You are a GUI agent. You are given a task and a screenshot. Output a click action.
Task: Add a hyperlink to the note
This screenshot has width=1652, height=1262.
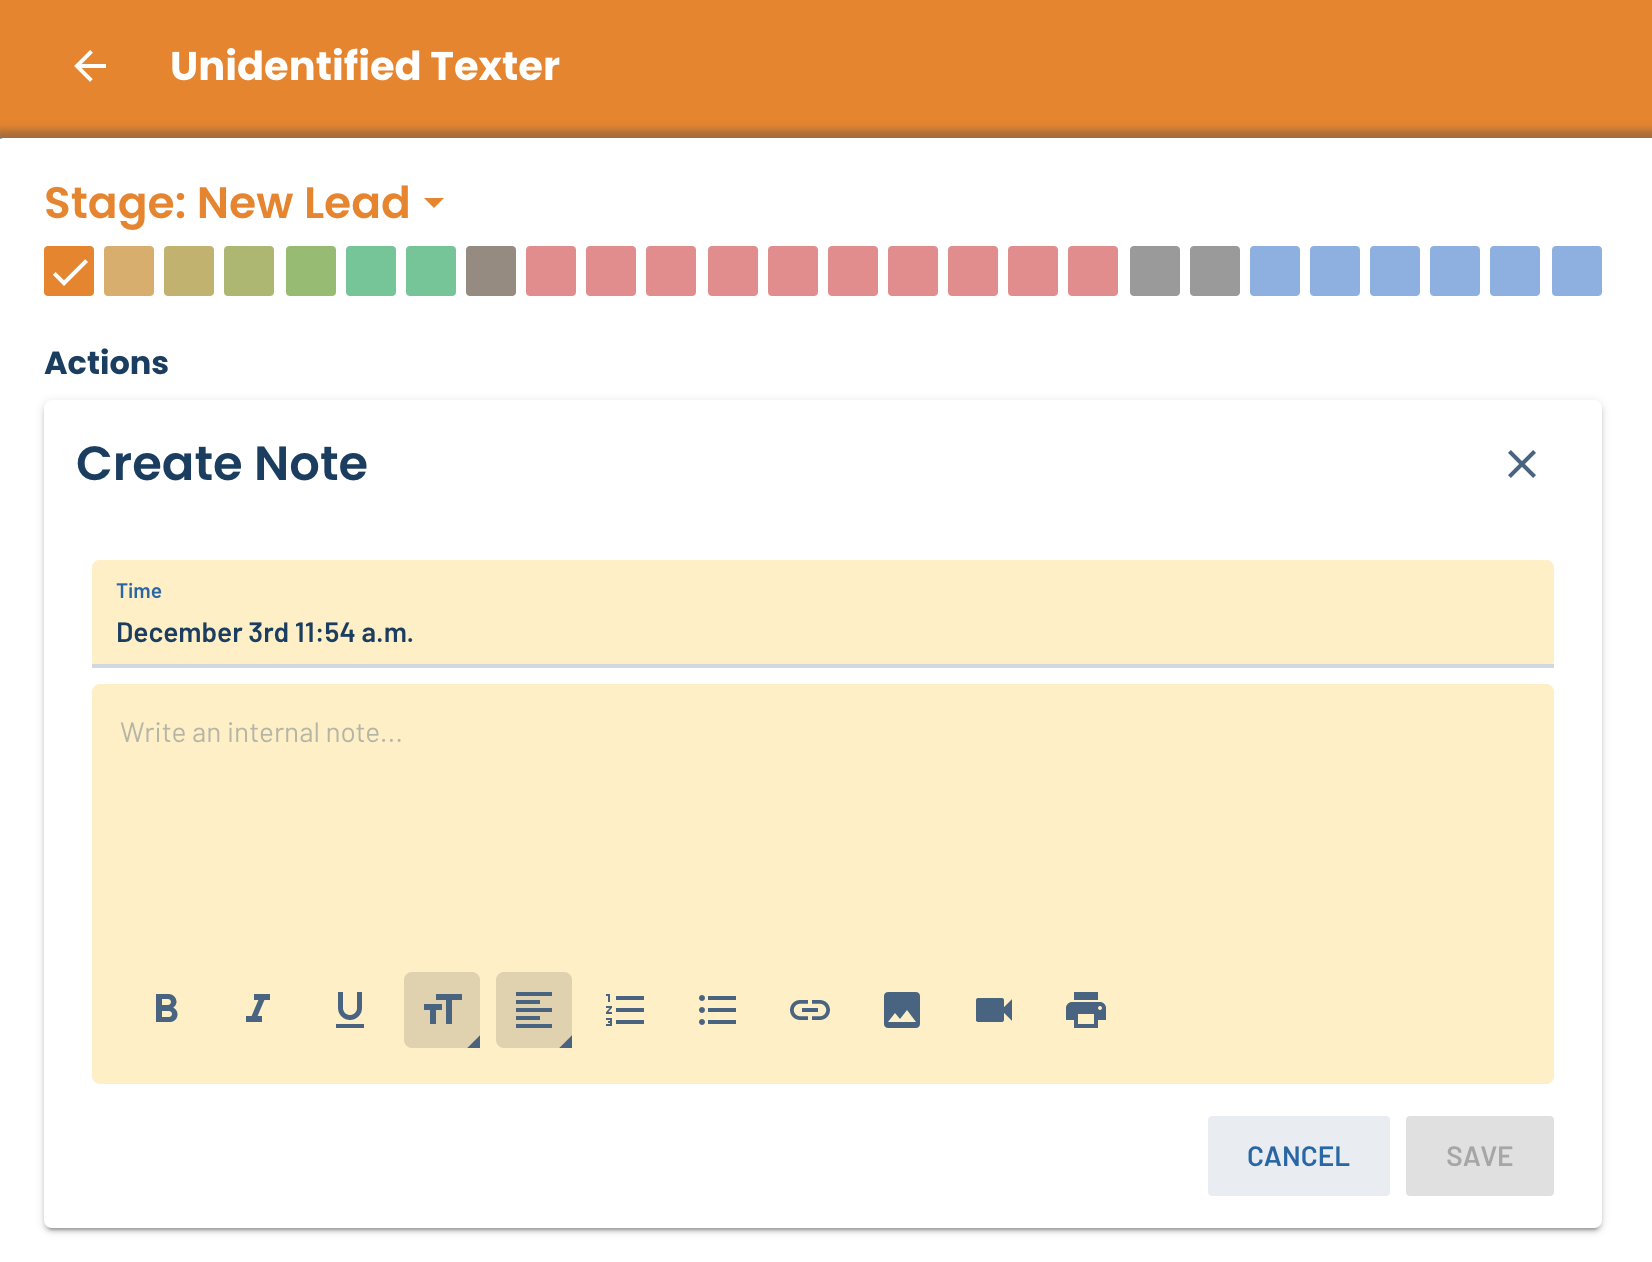point(810,1009)
